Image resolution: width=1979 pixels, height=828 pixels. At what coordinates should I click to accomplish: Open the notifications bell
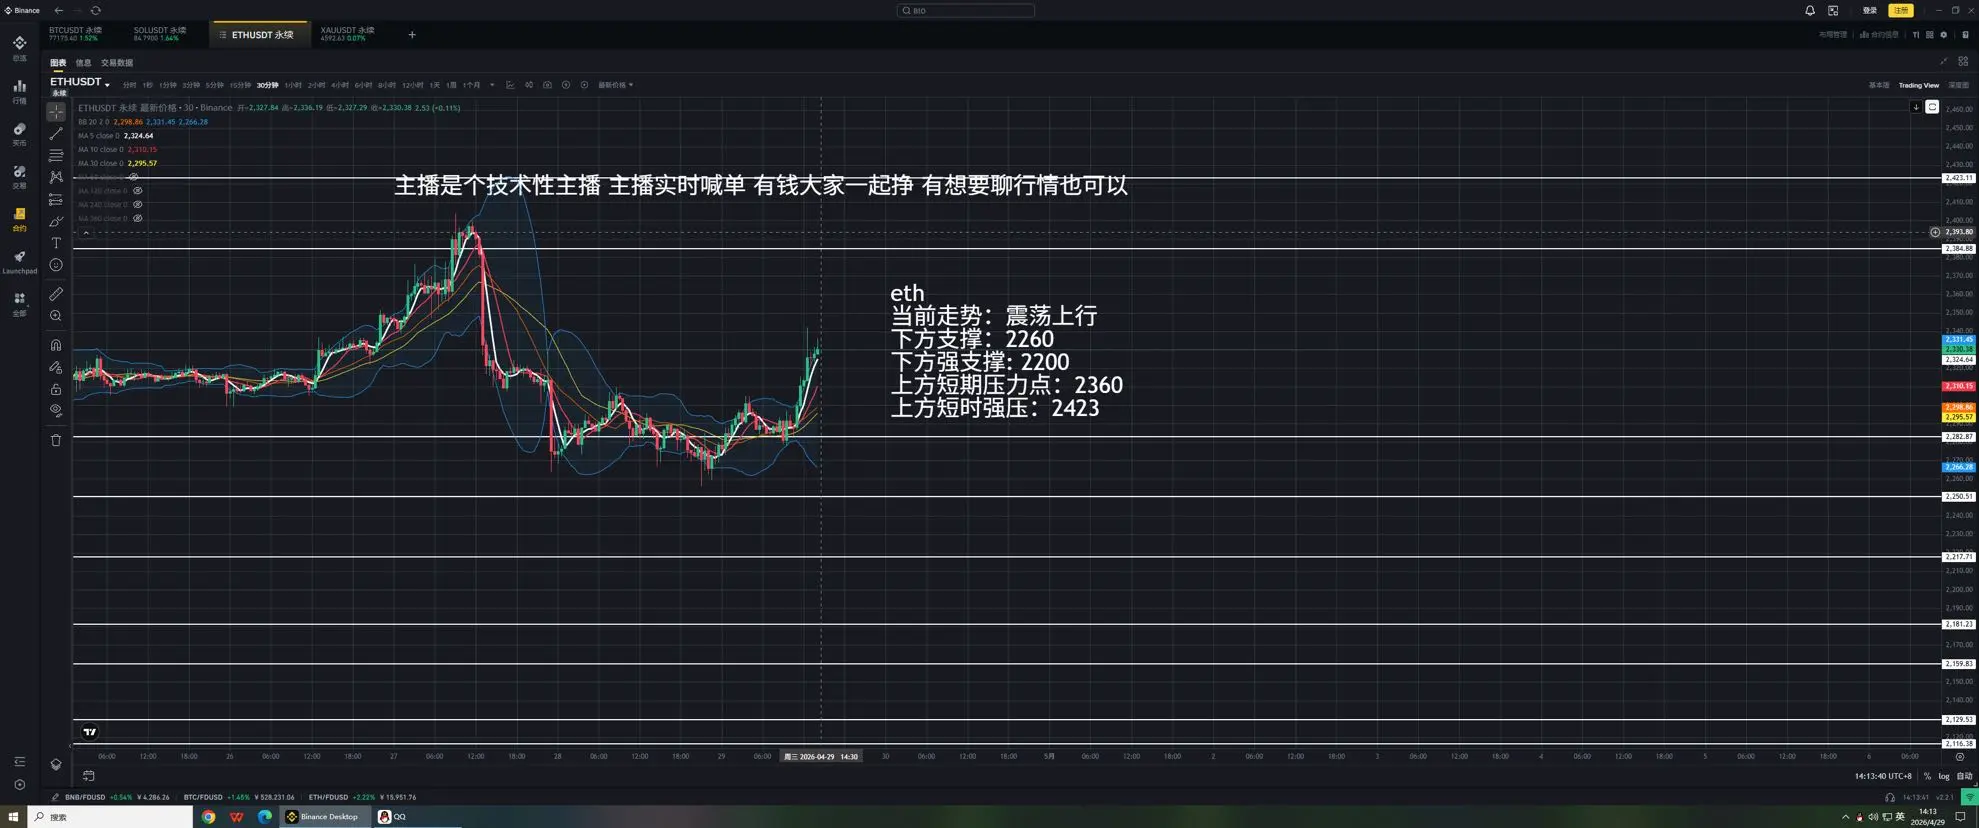click(x=1810, y=10)
